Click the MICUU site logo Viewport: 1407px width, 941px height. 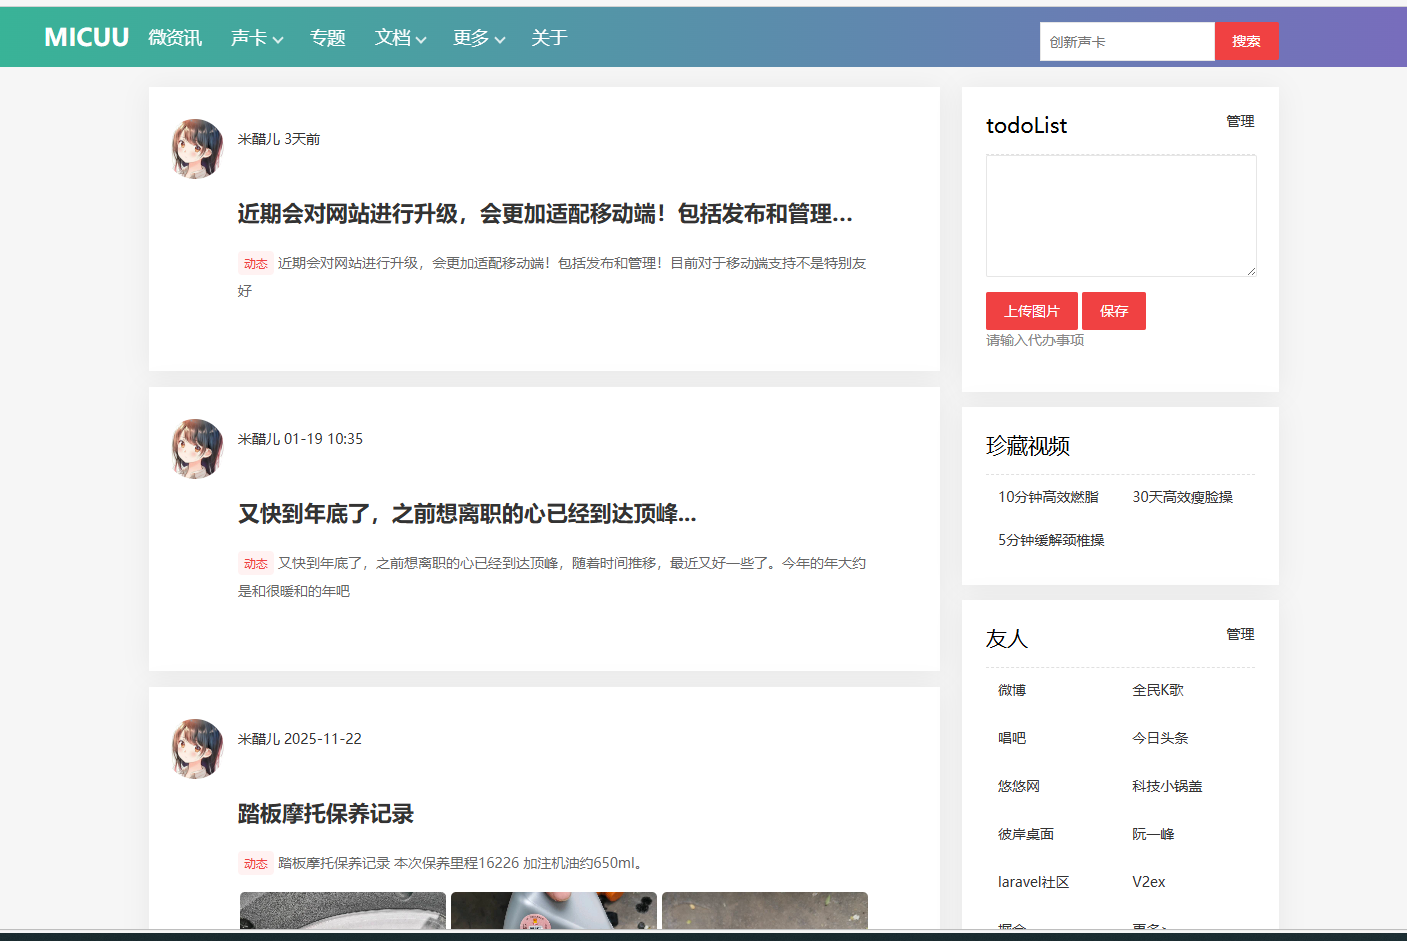86,37
